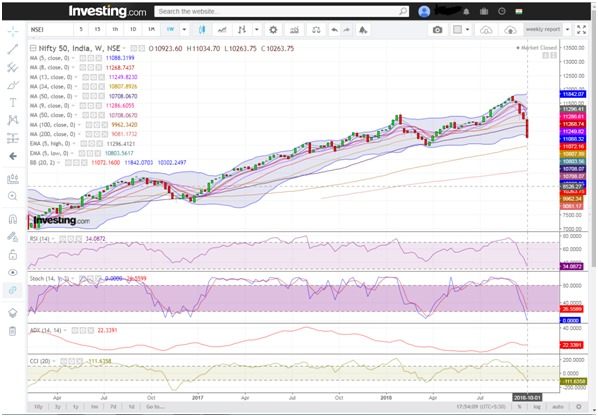The image size is (598, 417).
Task: Click the zoom in magnifier tool
Action: coord(13,196)
